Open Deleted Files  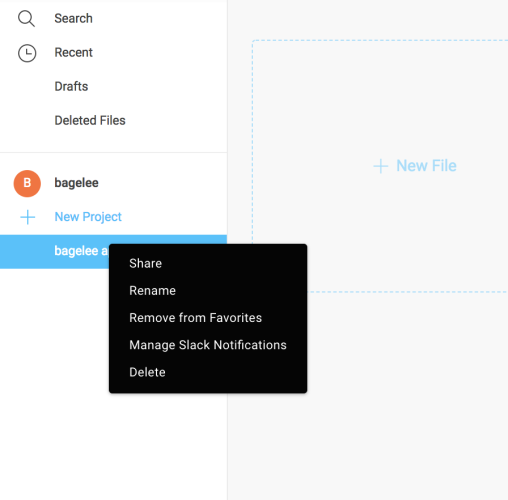coord(90,121)
